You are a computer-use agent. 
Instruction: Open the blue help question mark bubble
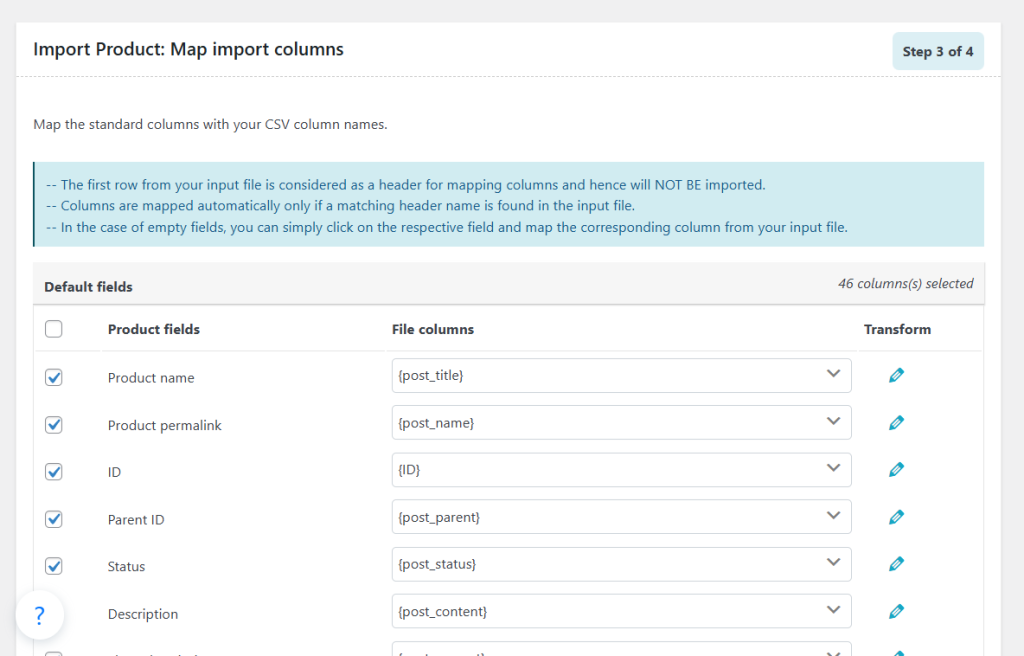39,615
